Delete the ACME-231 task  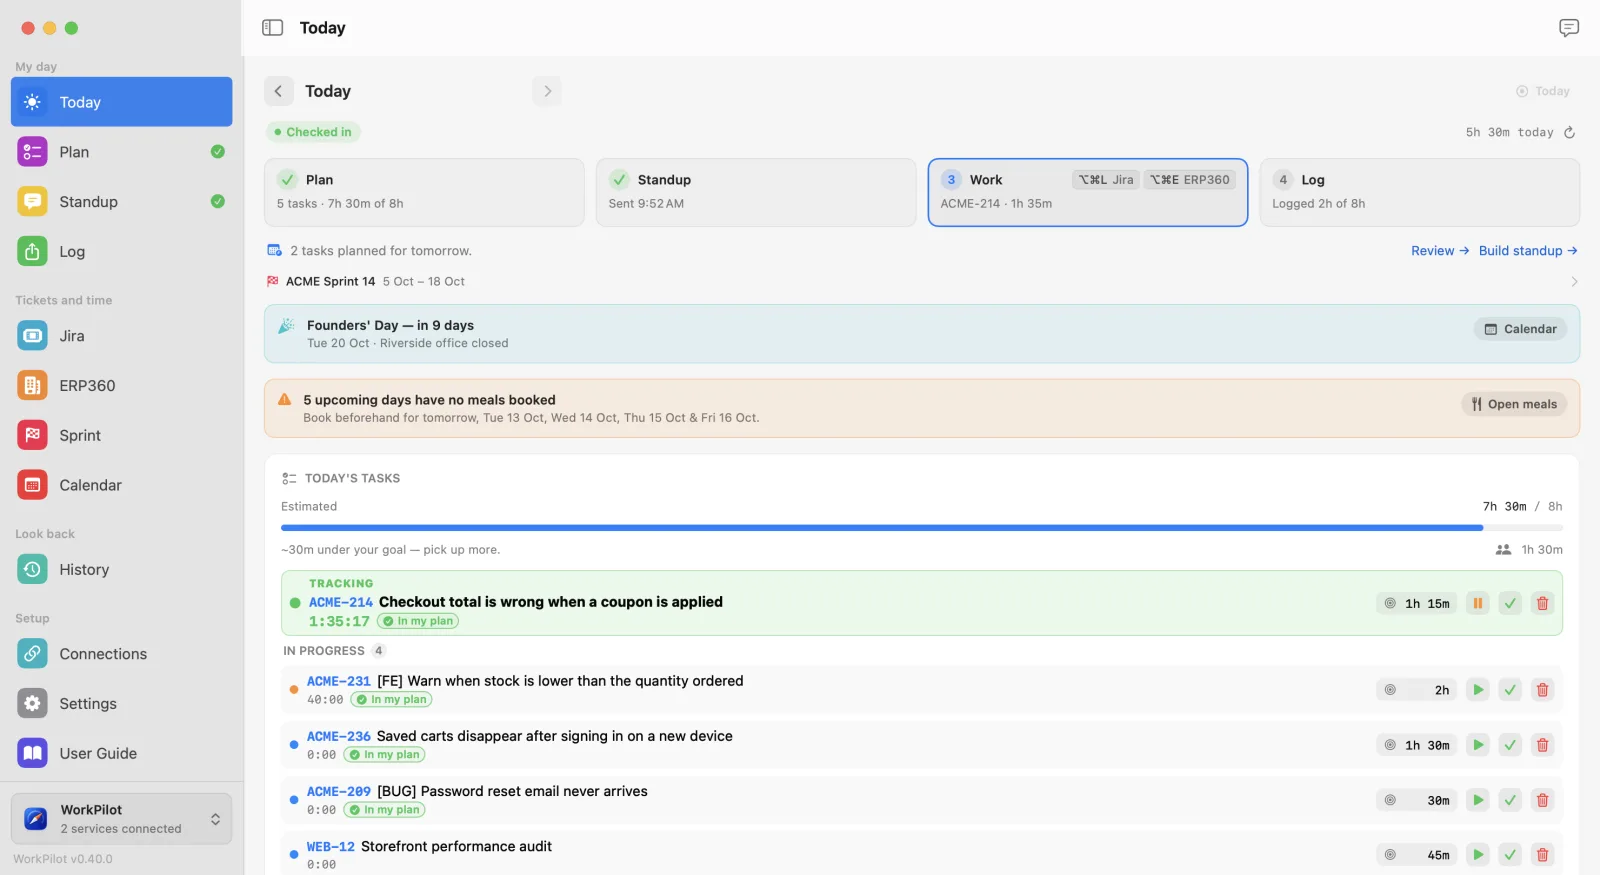pyautogui.click(x=1542, y=690)
